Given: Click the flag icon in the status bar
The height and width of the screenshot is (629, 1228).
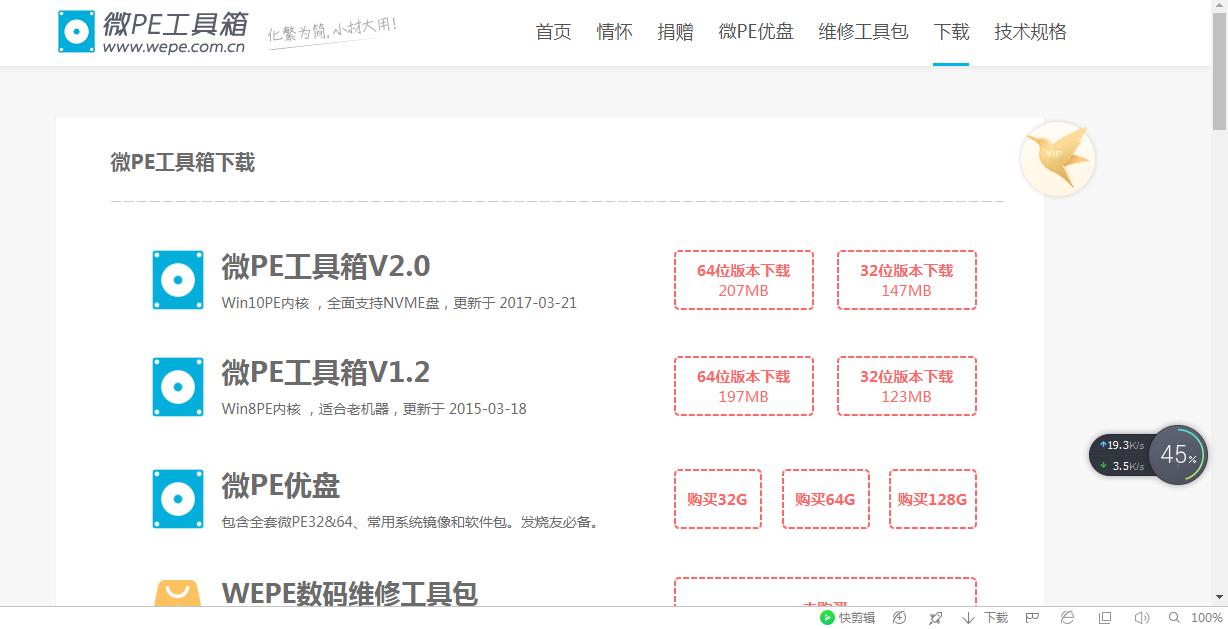Looking at the screenshot, I should (x=1032, y=618).
